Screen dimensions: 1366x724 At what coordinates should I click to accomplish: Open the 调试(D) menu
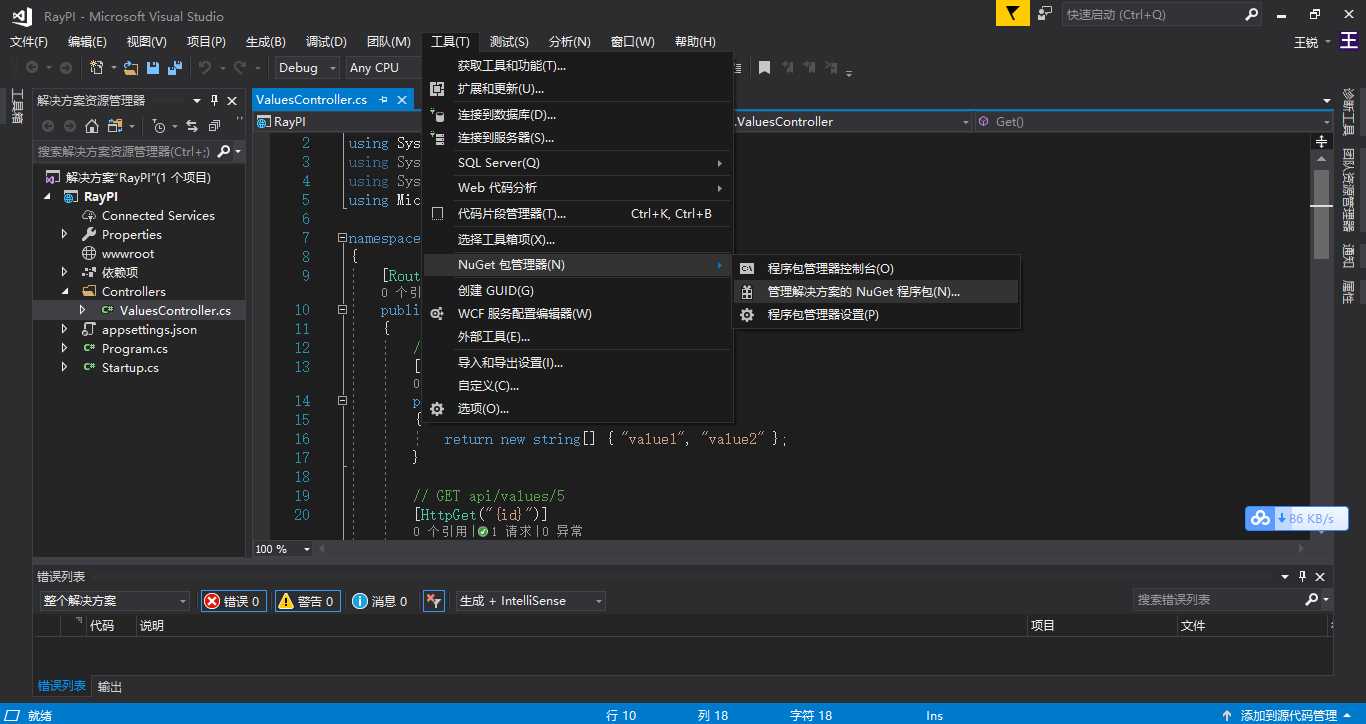point(326,42)
